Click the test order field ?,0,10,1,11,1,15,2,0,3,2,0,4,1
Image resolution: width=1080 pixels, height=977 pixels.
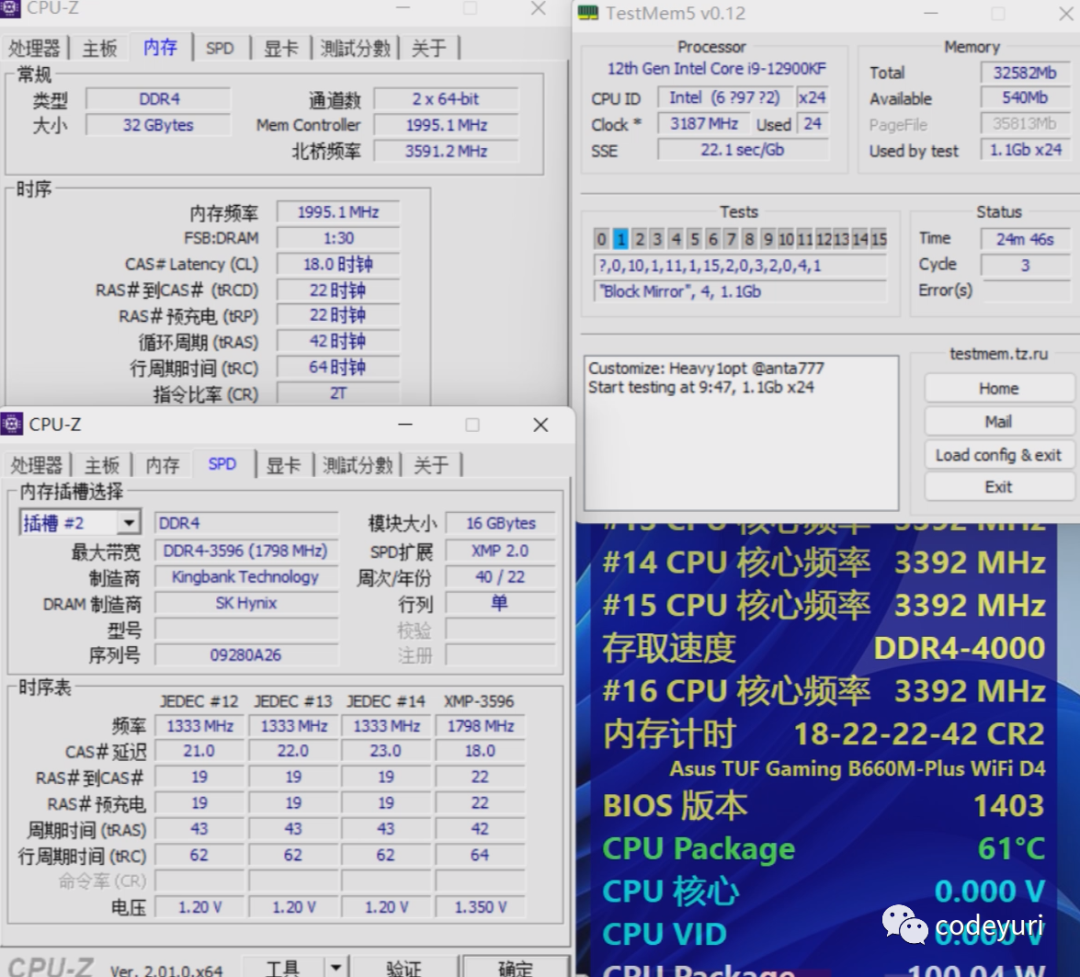pos(740,265)
